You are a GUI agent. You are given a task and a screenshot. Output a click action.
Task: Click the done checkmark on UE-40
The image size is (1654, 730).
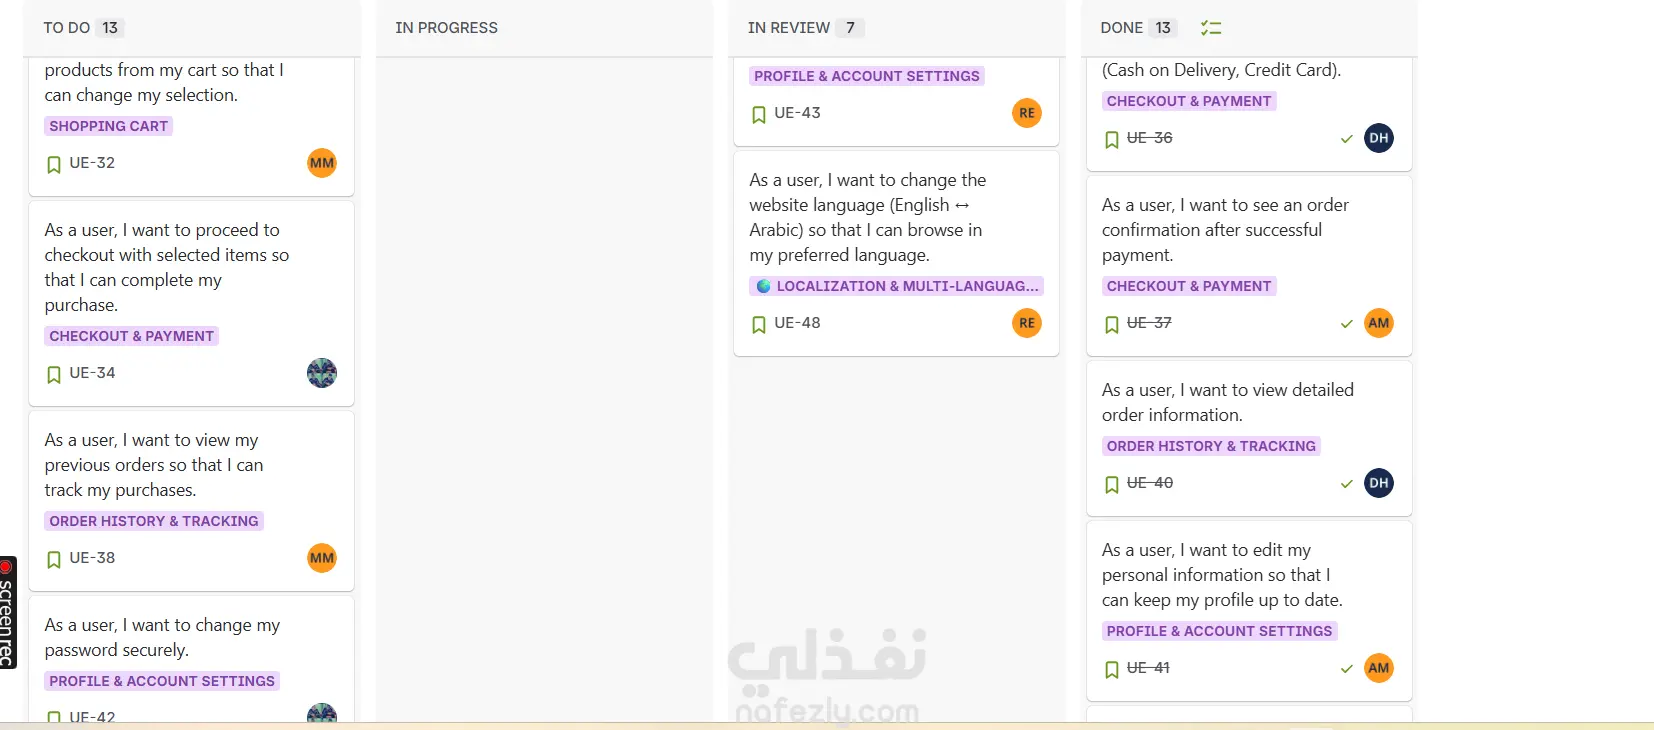click(1347, 484)
